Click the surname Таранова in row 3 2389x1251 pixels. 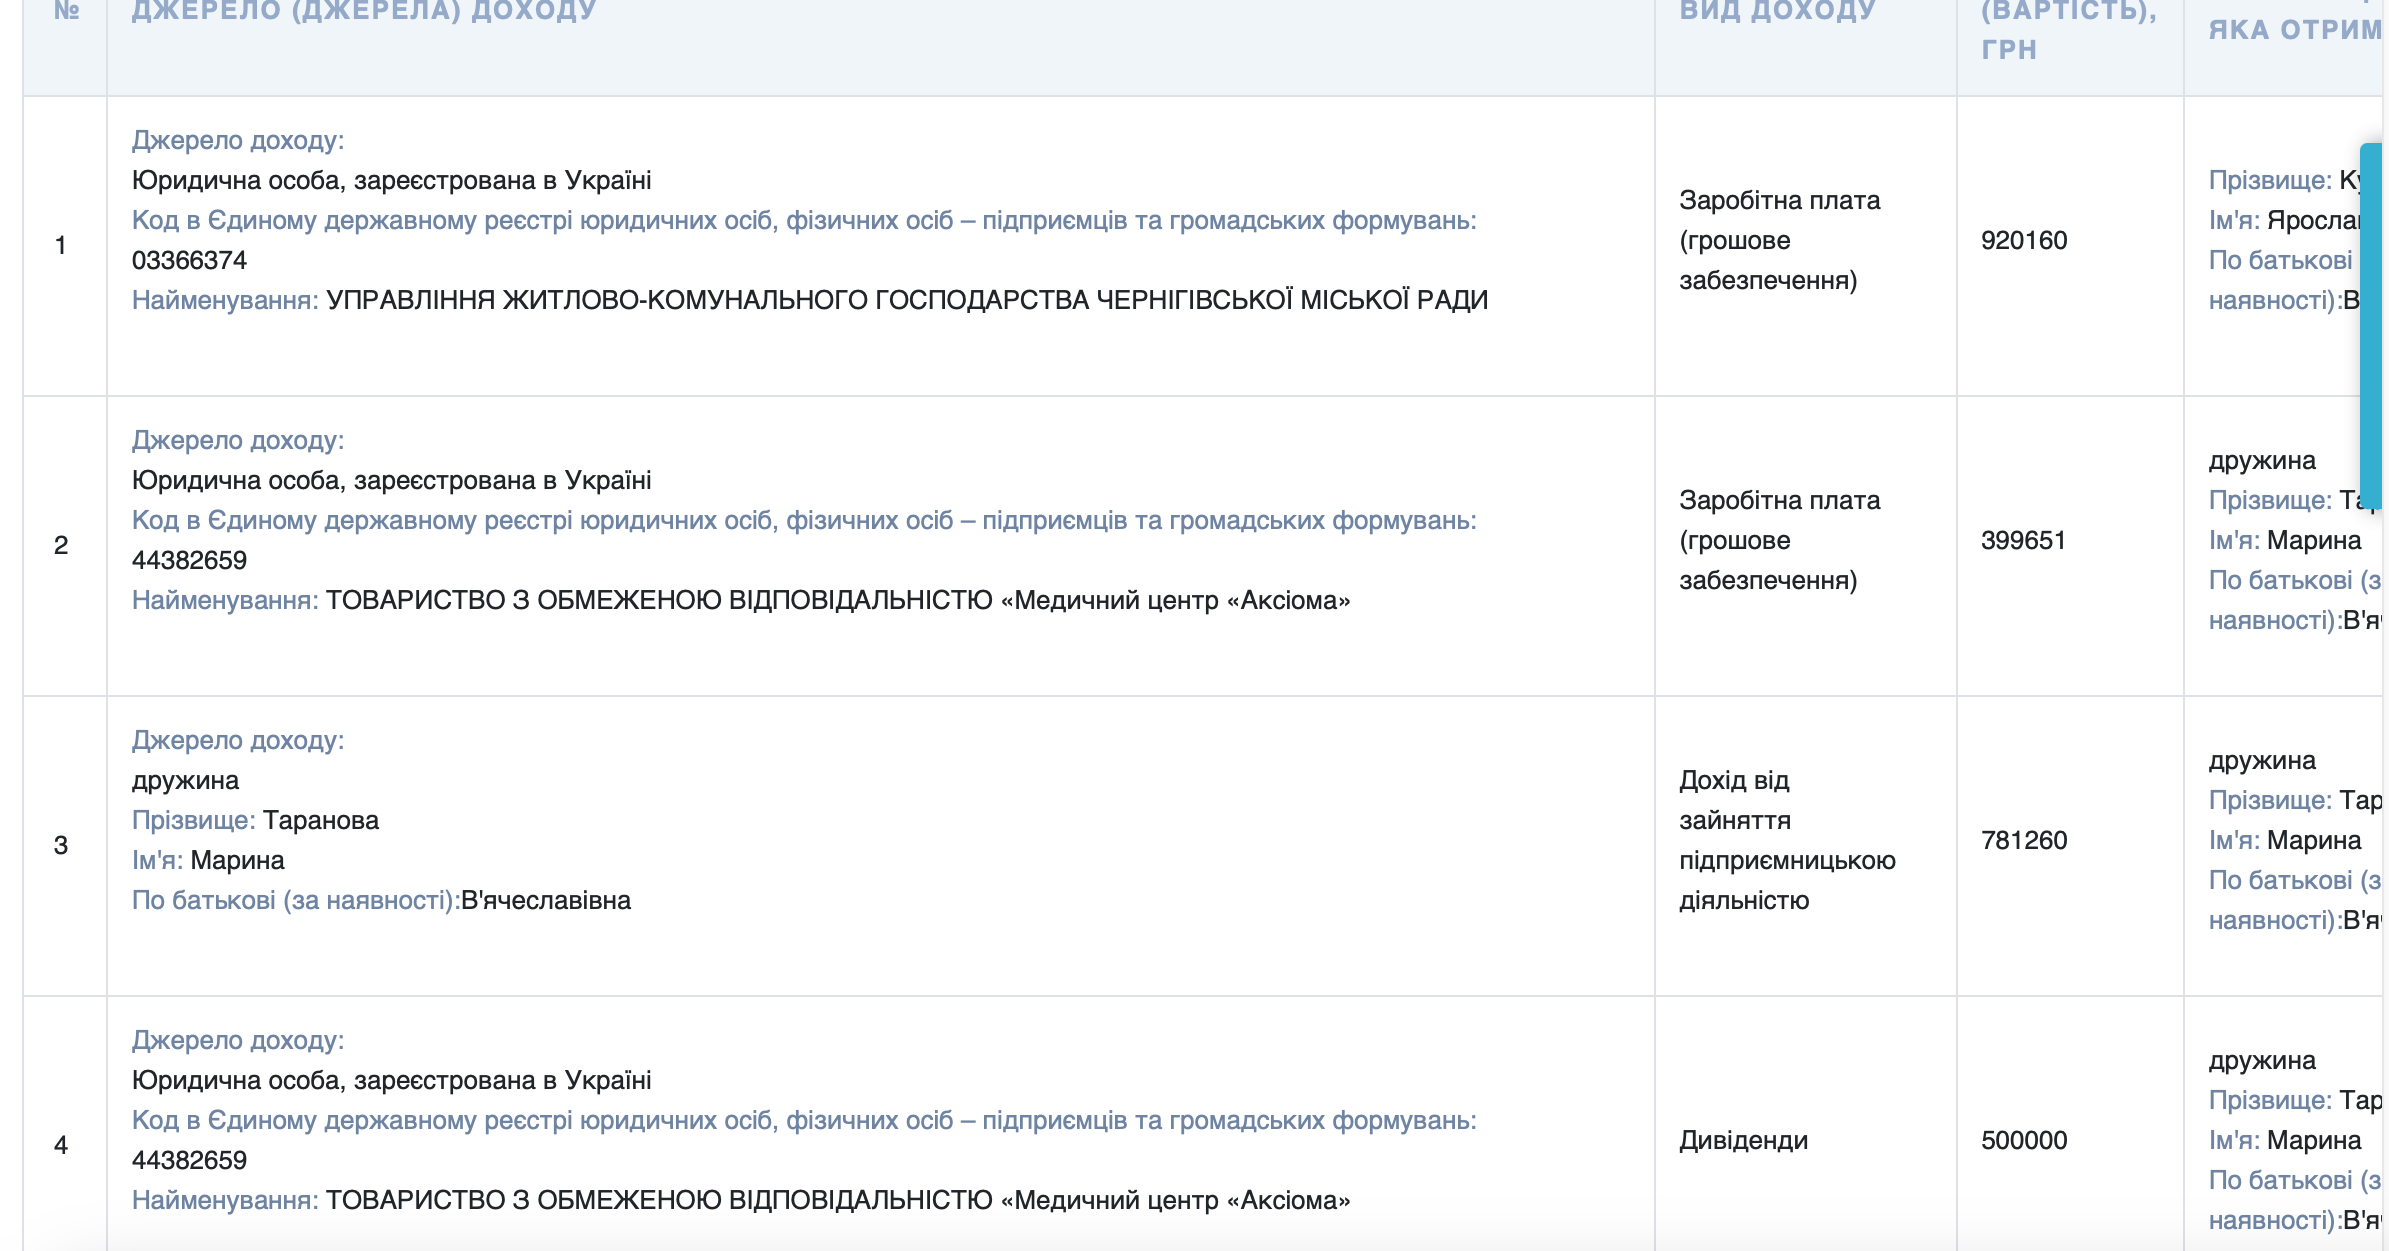click(320, 821)
